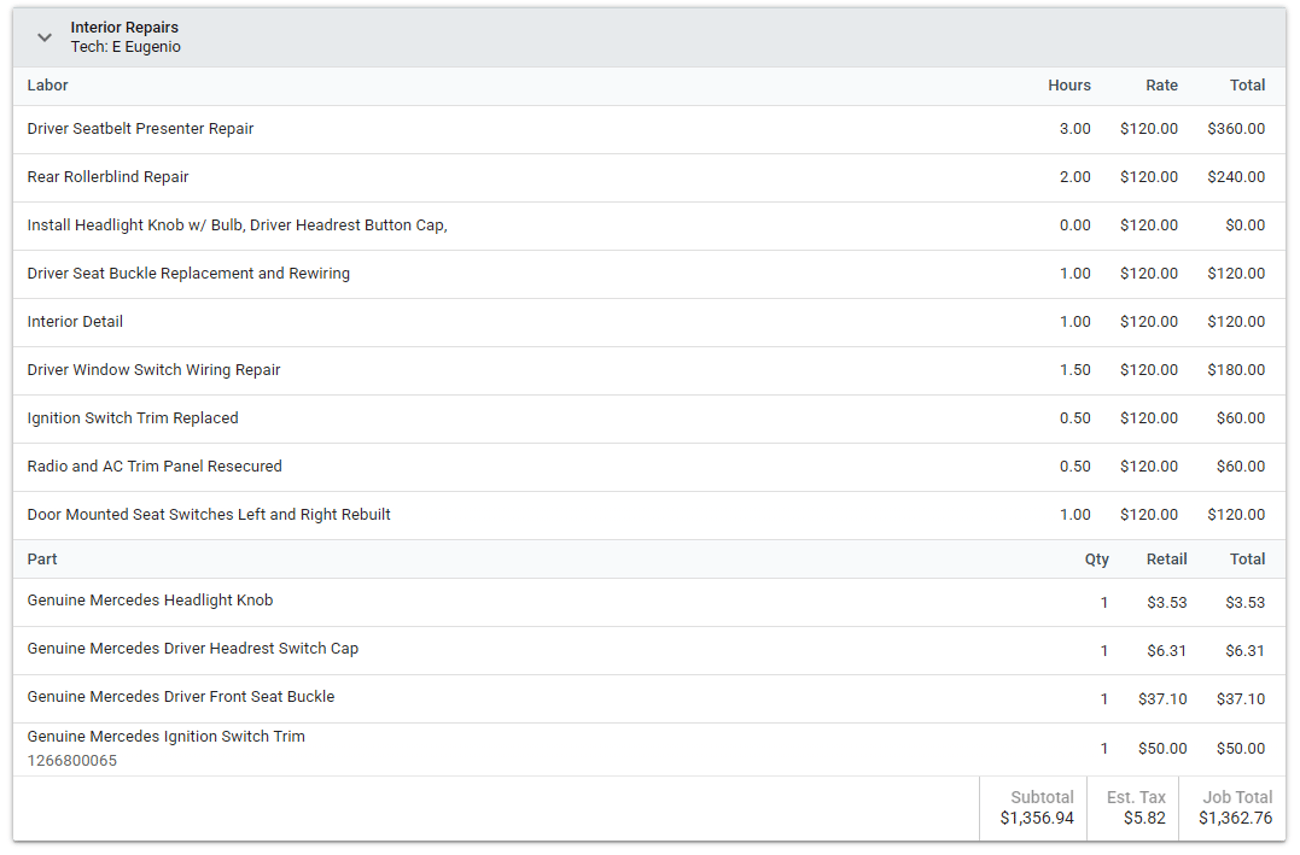Select Driver Seat Buckle Replacement and Rewiring

coord(649,273)
